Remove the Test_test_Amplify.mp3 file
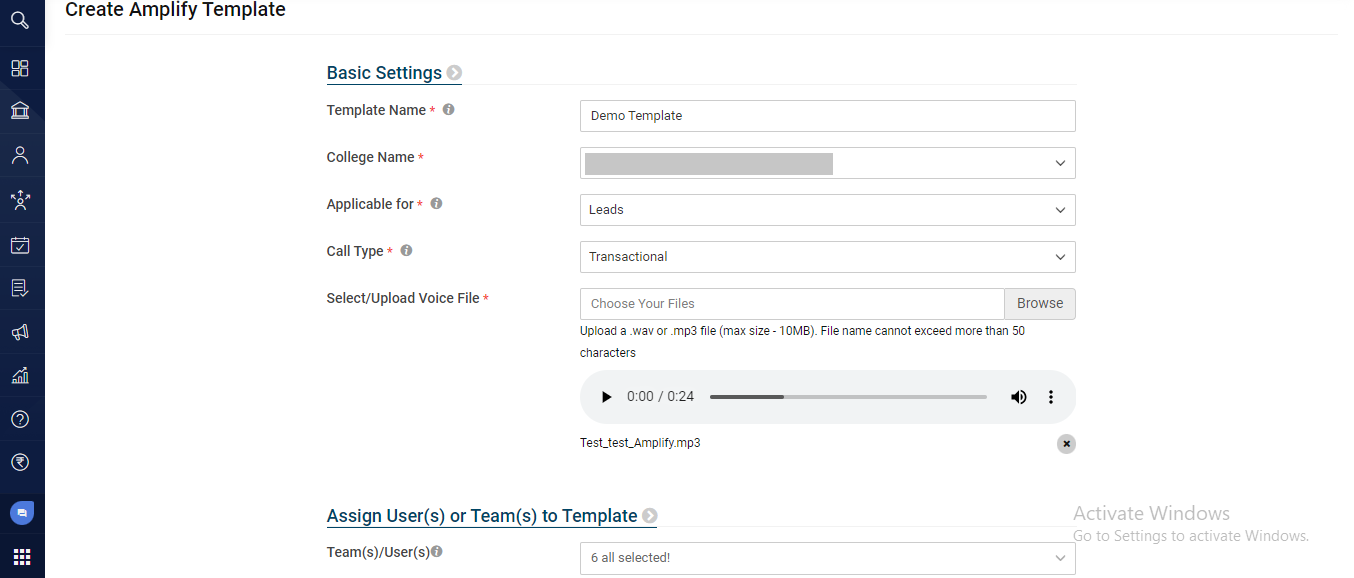This screenshot has width=1354, height=578. pos(1066,444)
